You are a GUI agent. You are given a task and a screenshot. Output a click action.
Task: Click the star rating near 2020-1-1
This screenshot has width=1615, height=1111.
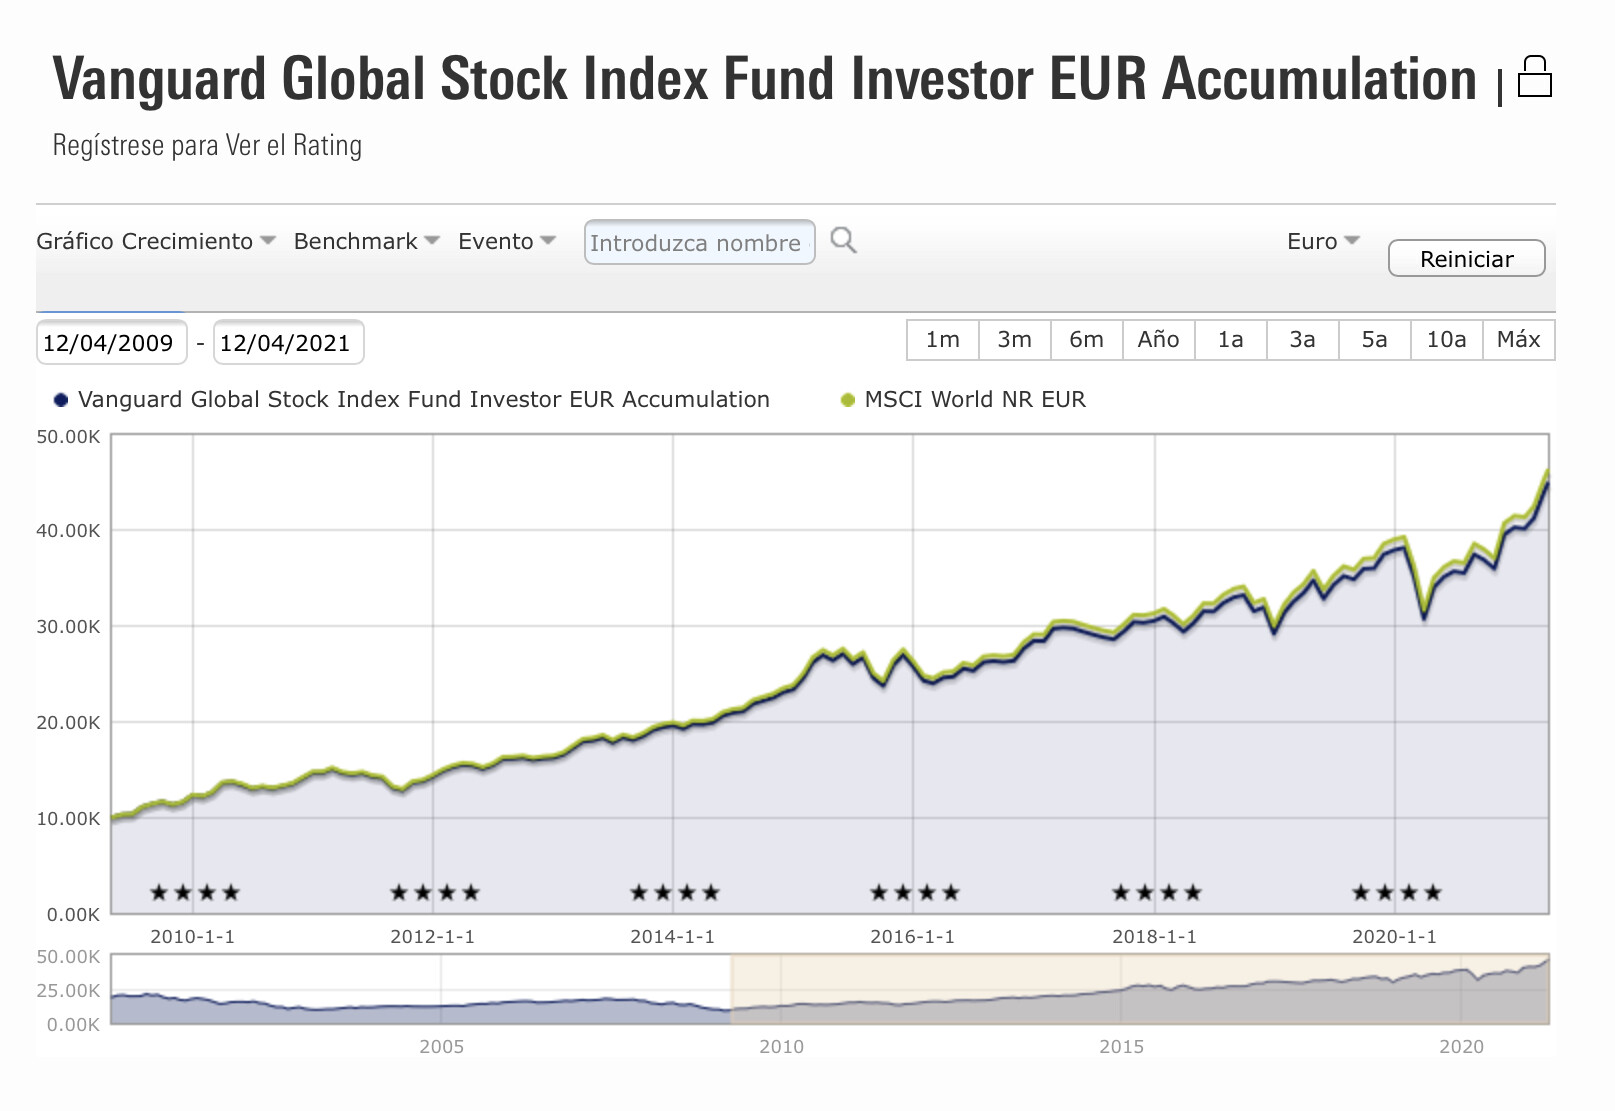[1397, 892]
